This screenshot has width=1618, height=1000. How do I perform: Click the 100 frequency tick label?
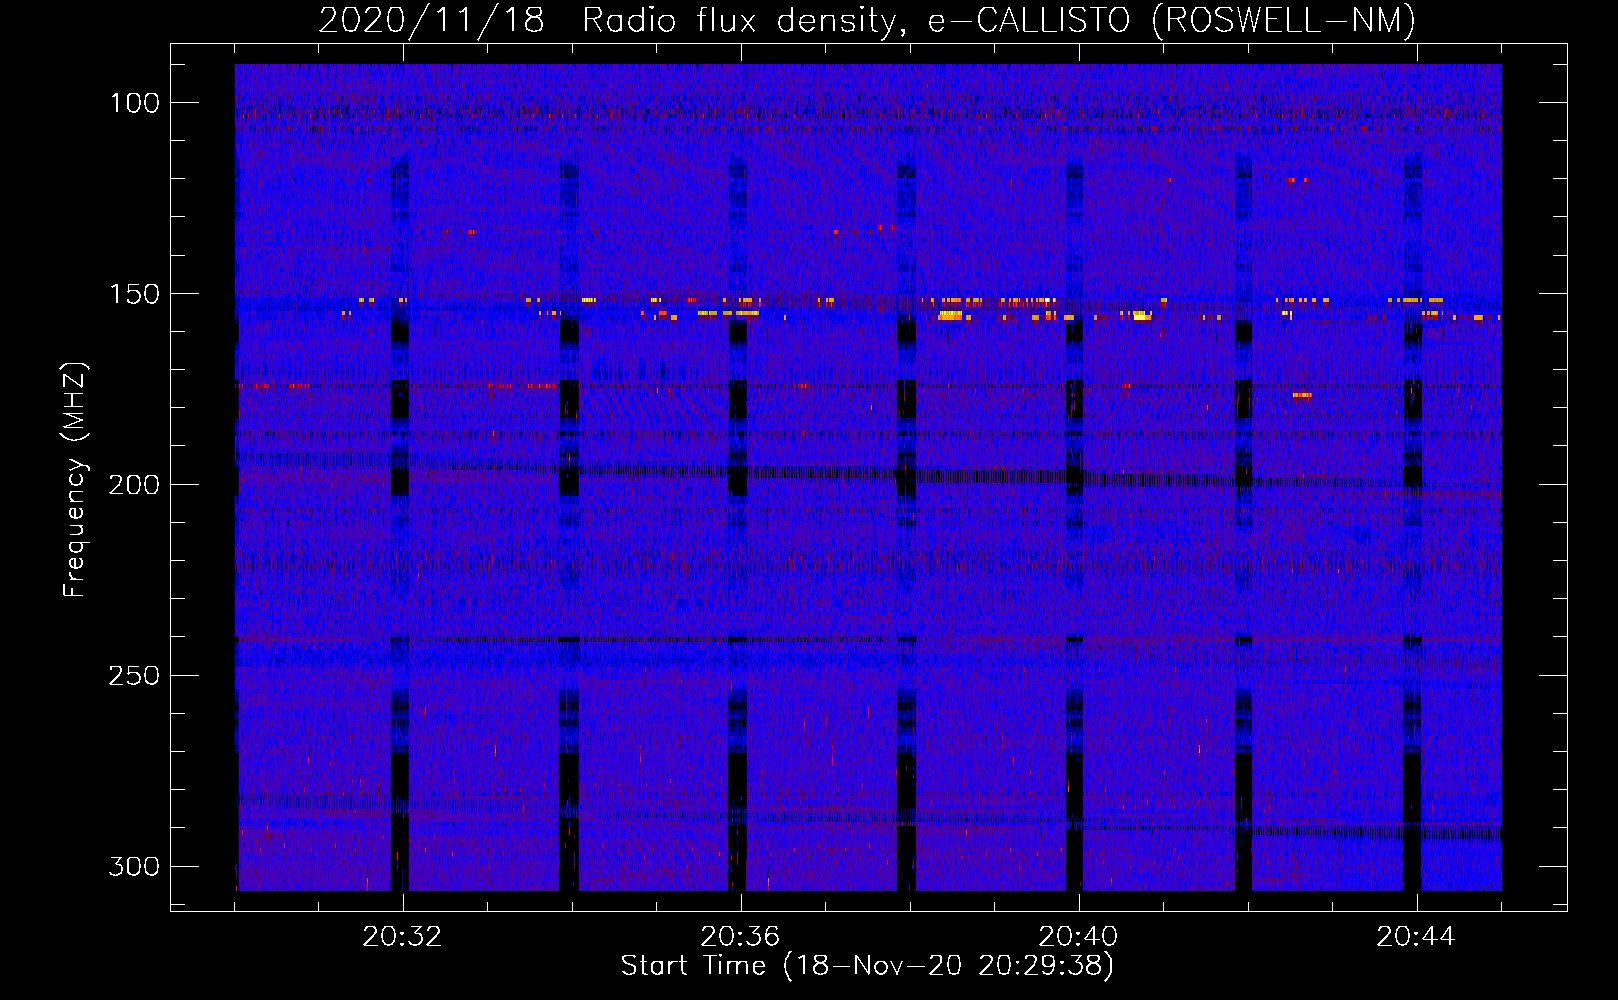click(134, 103)
